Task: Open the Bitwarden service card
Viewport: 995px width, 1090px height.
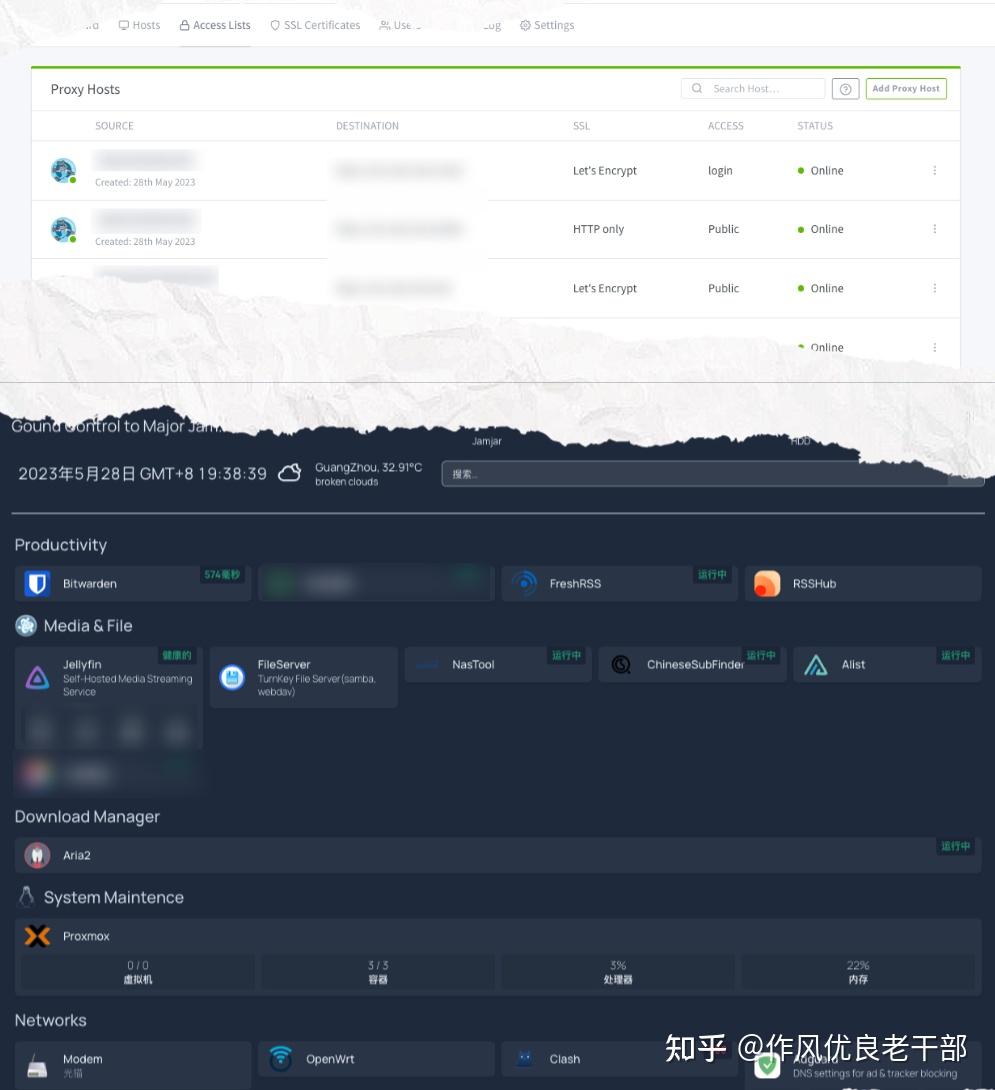Action: coord(133,583)
